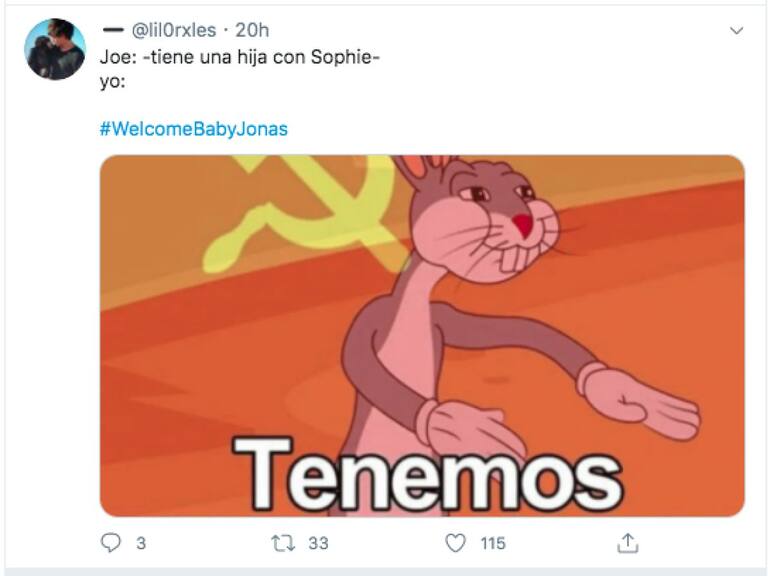Click the tweet text mentioning Joe and Sophie
Image resolution: width=768 pixels, height=576 pixels.
click(240, 57)
